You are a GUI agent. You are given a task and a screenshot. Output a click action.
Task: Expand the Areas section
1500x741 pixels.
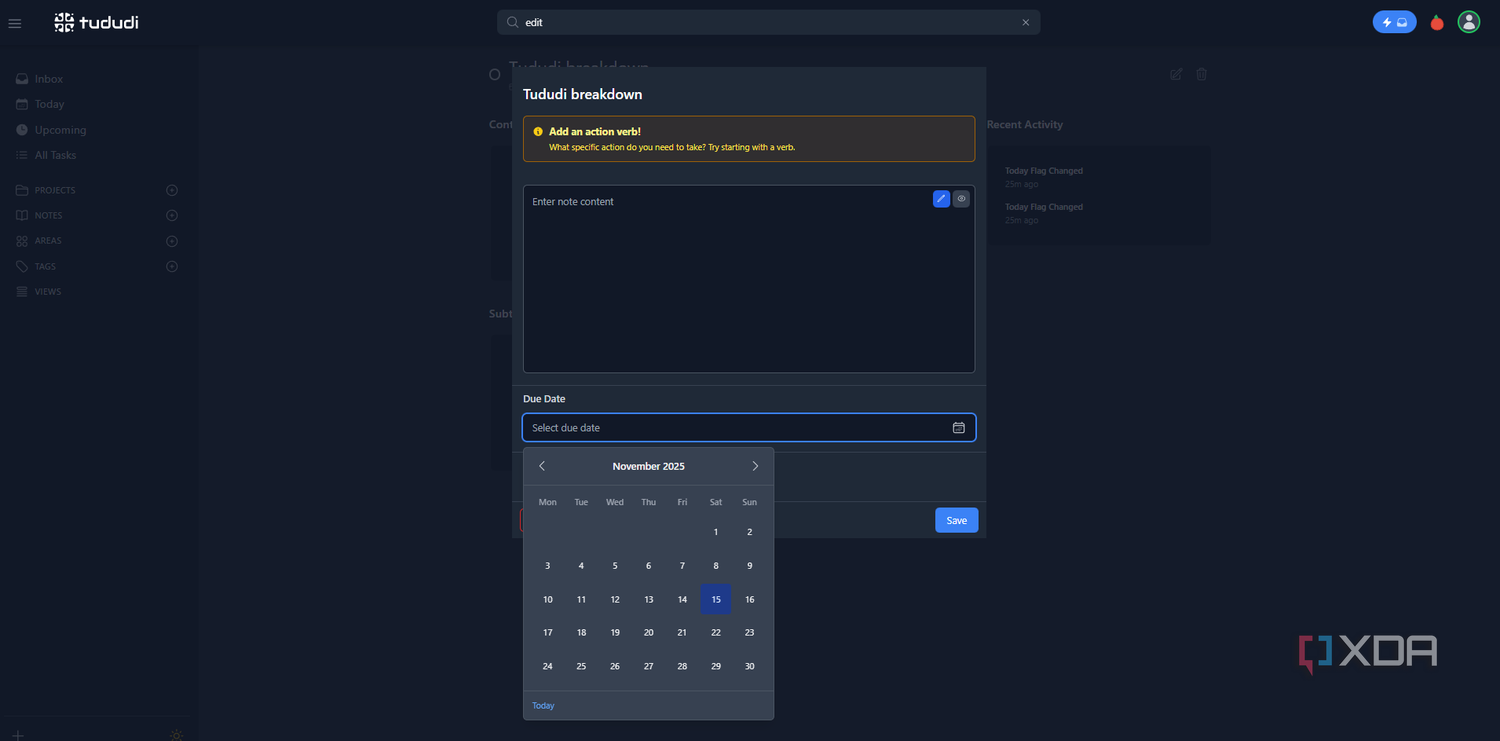(x=48, y=241)
